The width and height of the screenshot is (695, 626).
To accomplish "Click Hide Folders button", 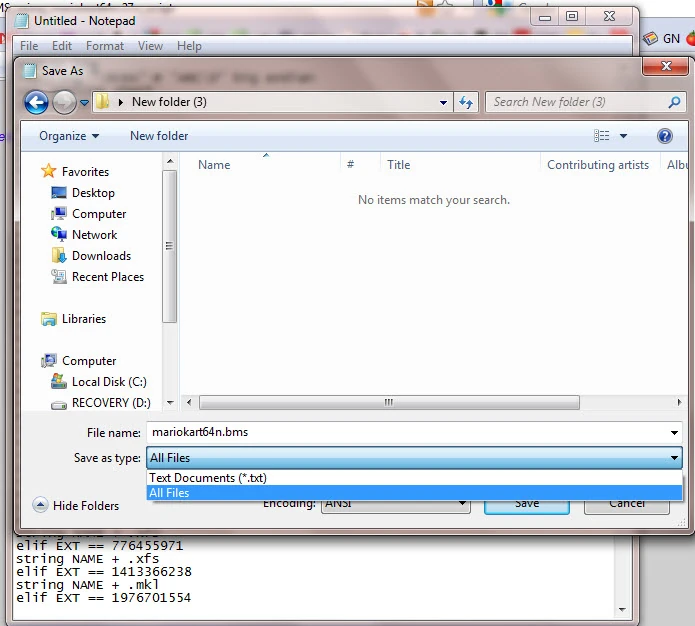I will tap(76, 505).
